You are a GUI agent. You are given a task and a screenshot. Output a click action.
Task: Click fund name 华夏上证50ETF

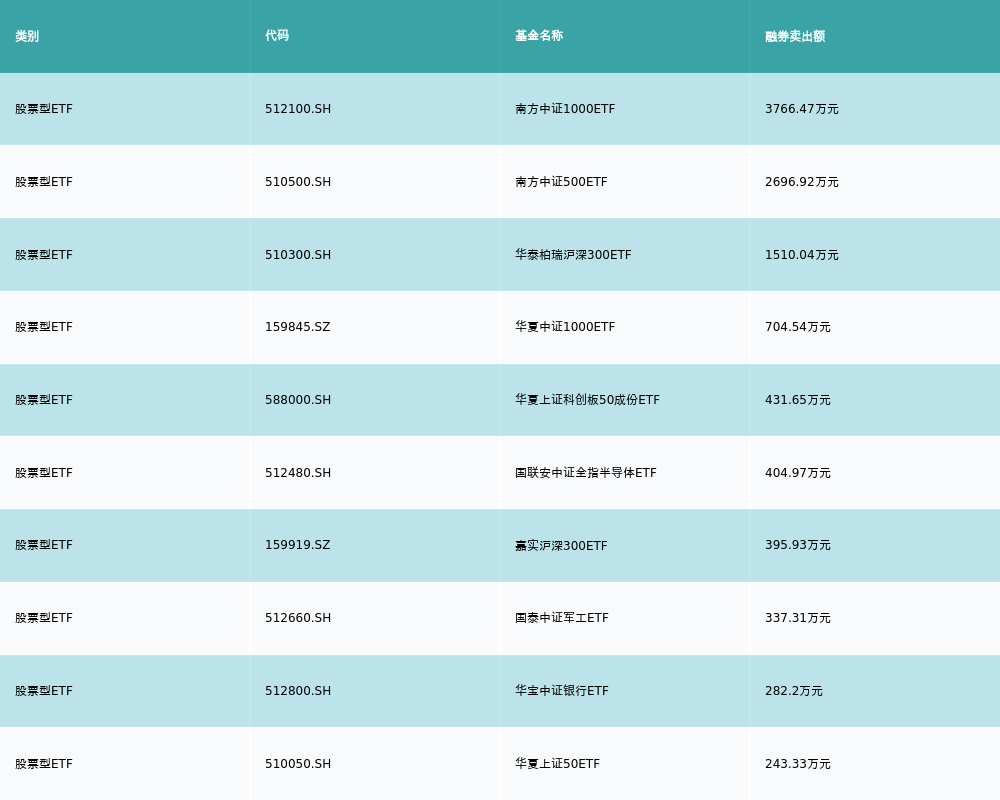click(557, 764)
